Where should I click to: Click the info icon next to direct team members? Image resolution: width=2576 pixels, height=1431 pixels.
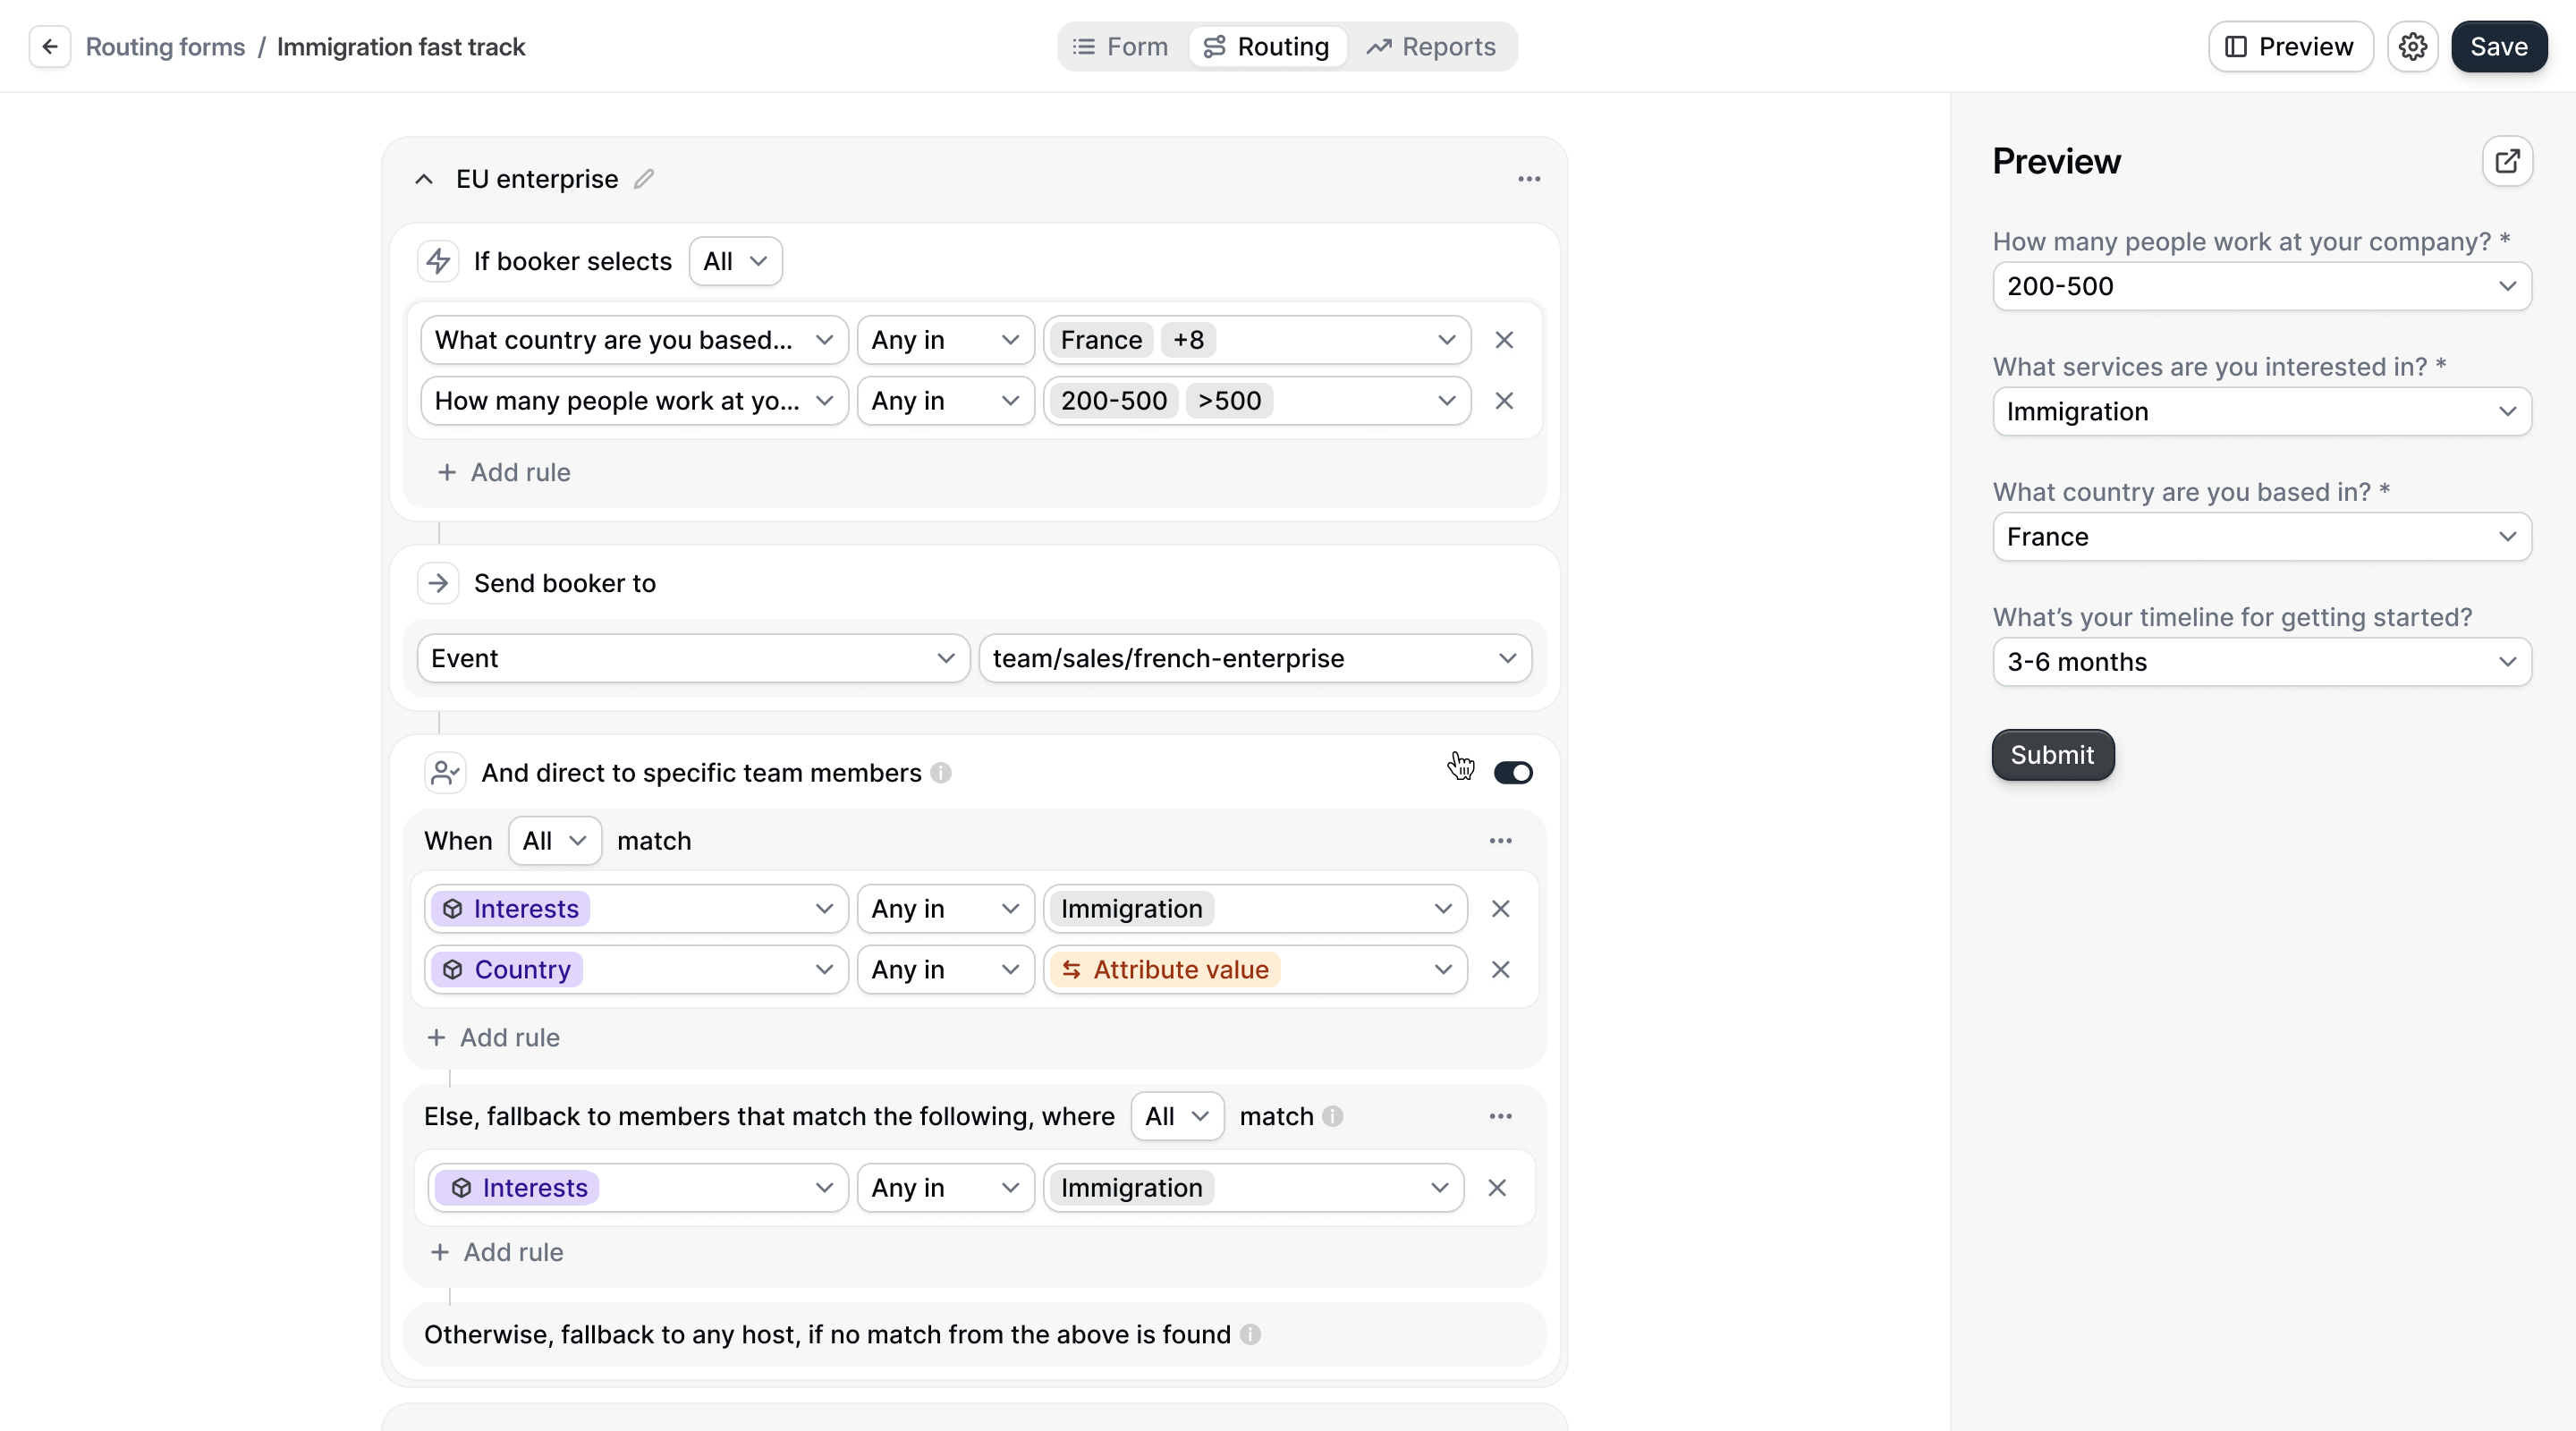[x=940, y=774]
